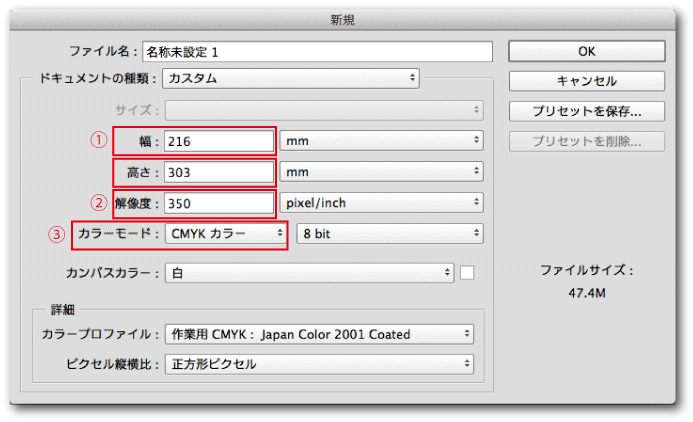Click the ファイル名 text field
The image size is (693, 422).
pyautogui.click(x=317, y=51)
